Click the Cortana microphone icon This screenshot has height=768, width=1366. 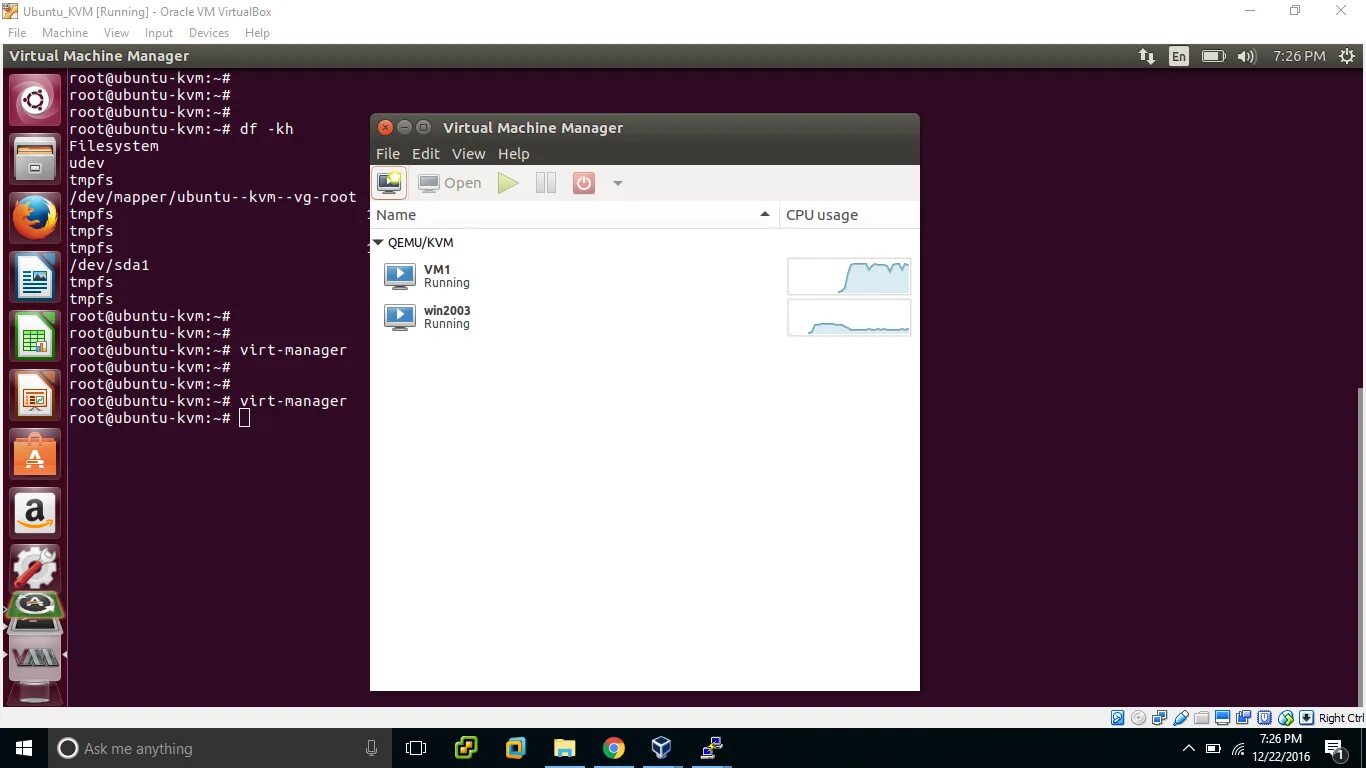click(372, 748)
